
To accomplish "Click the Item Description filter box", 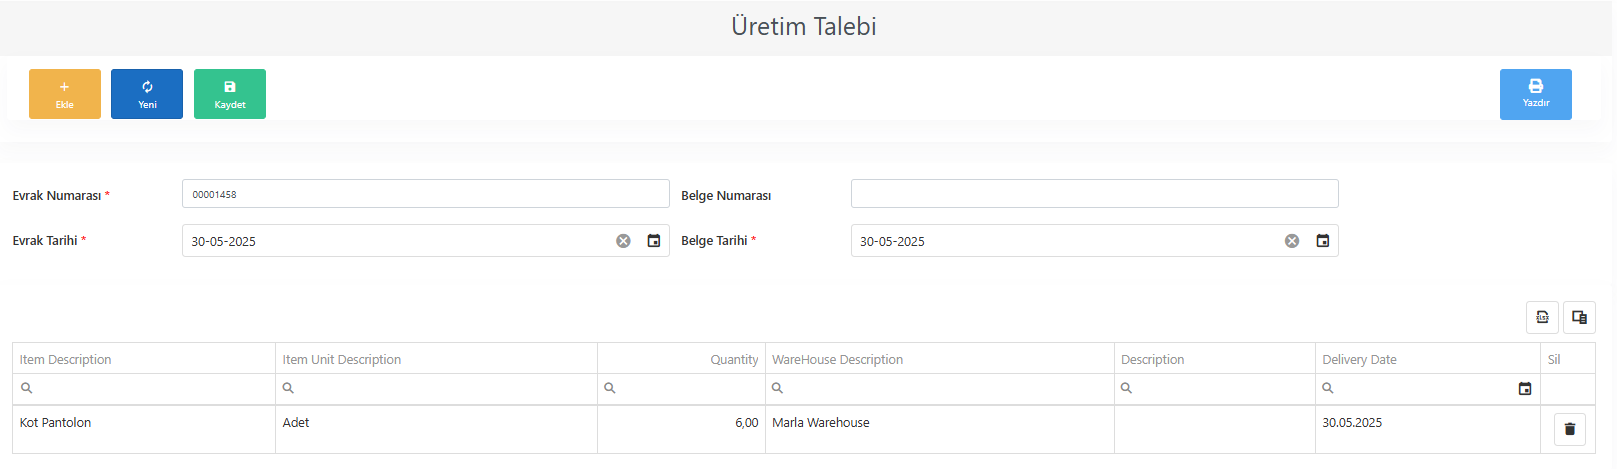I will click(x=144, y=388).
